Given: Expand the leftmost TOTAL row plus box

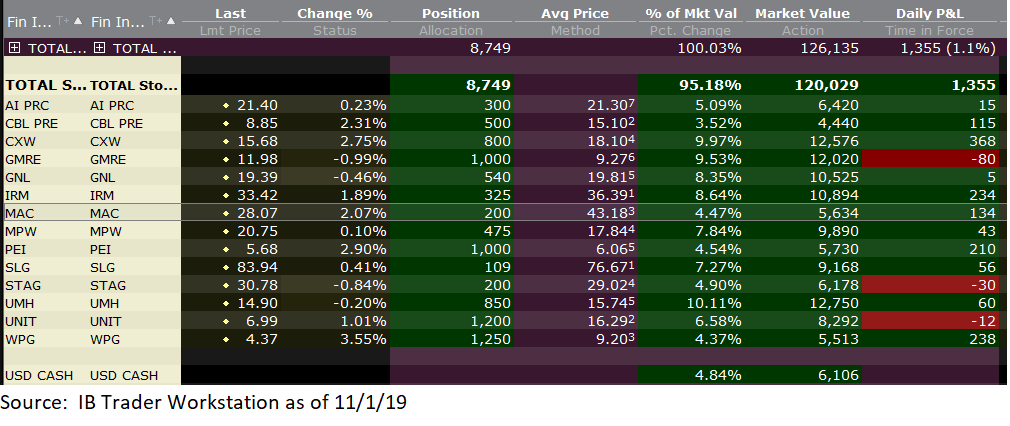Looking at the screenshot, I should click(13, 48).
